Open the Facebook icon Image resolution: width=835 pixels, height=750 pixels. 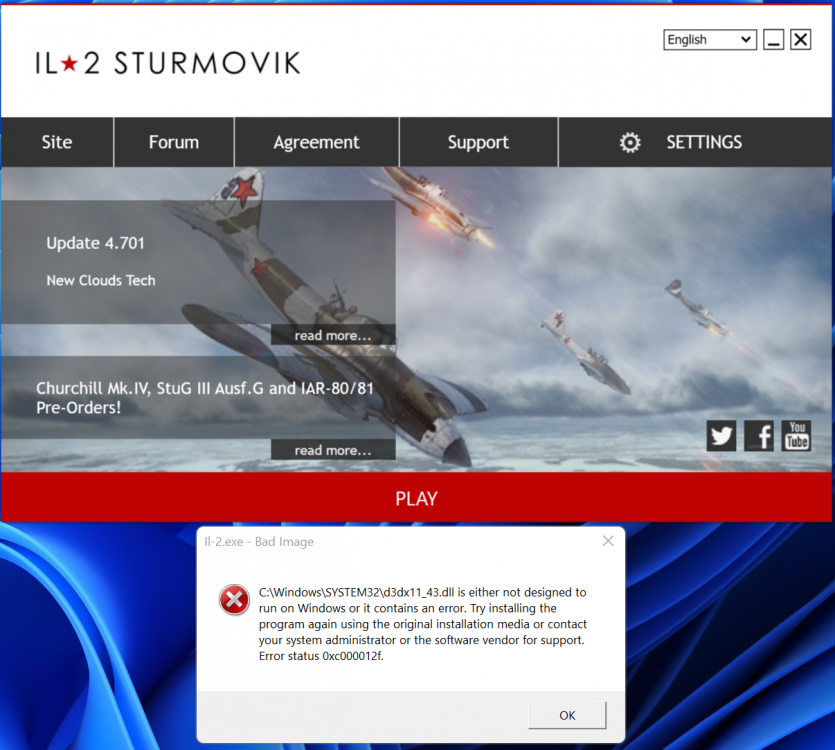(758, 435)
